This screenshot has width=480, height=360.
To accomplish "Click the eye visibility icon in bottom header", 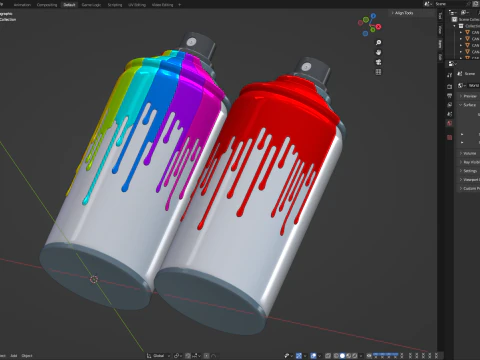I will coord(369,355).
